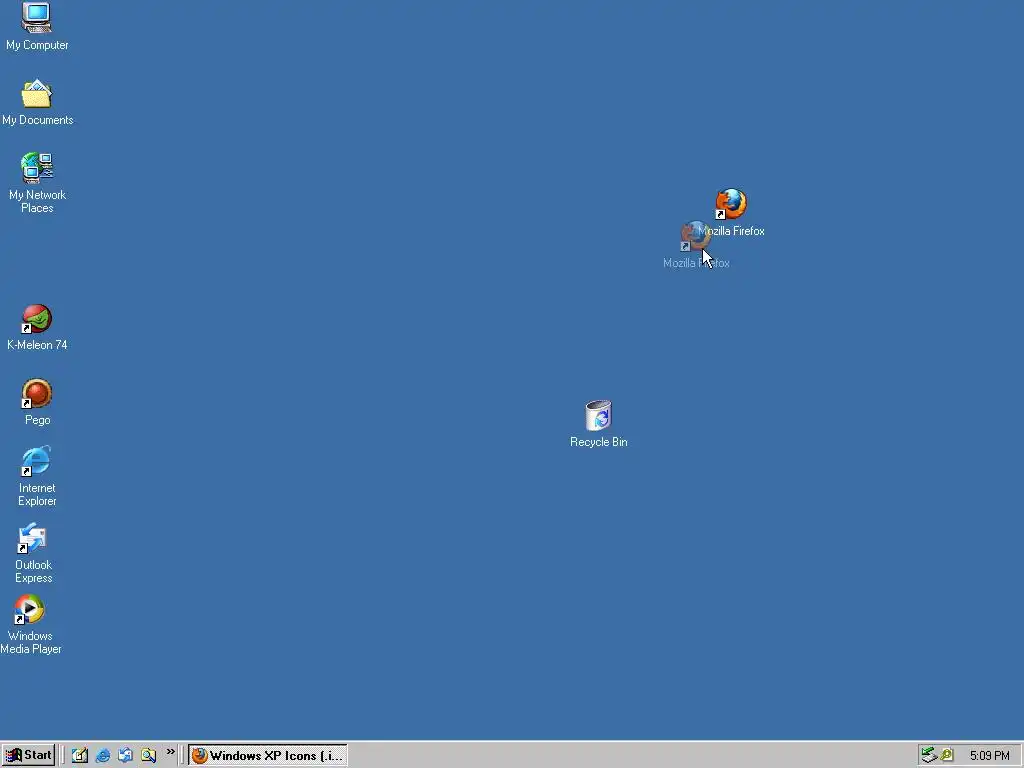Launch Outlook Express from quick launch
Screen dimensions: 1024x768
pos(125,755)
